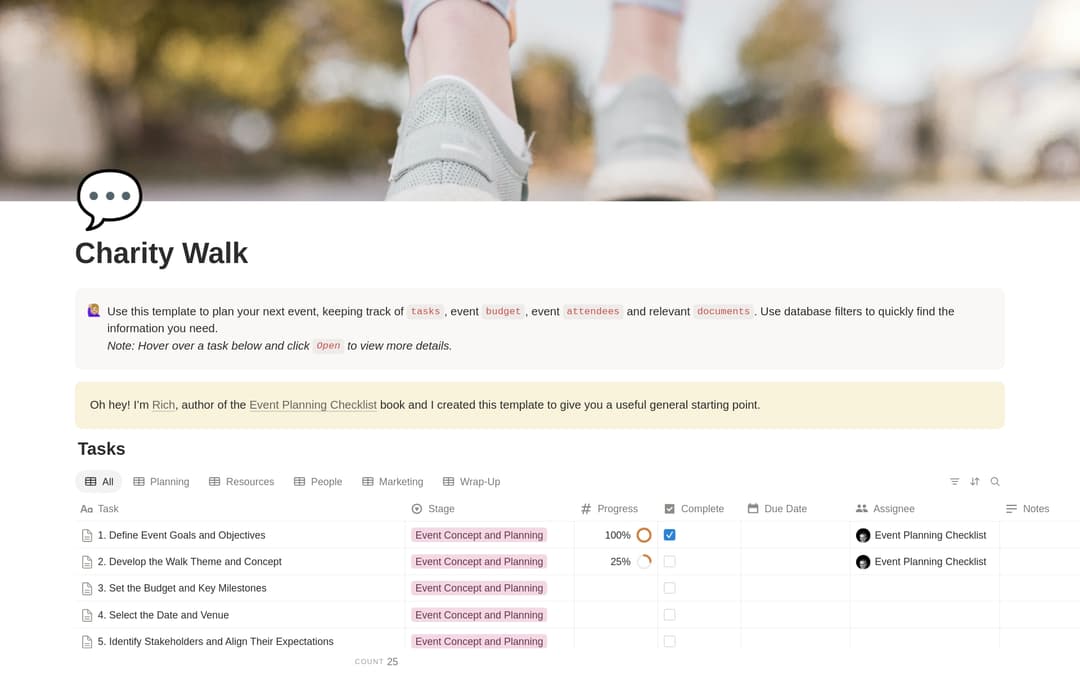The image size is (1080, 674).
Task: Open the COUNT 25 calculation menu
Action: click(377, 662)
